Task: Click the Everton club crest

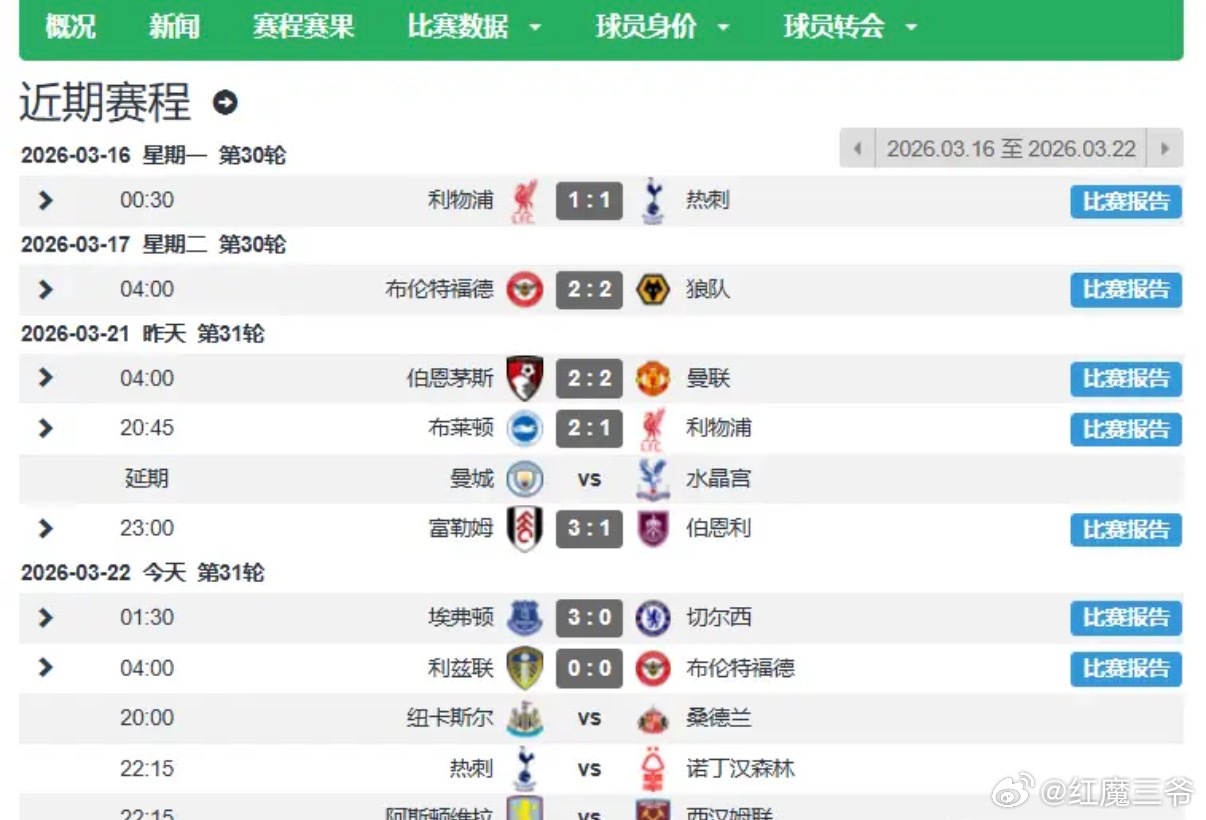Action: click(524, 618)
